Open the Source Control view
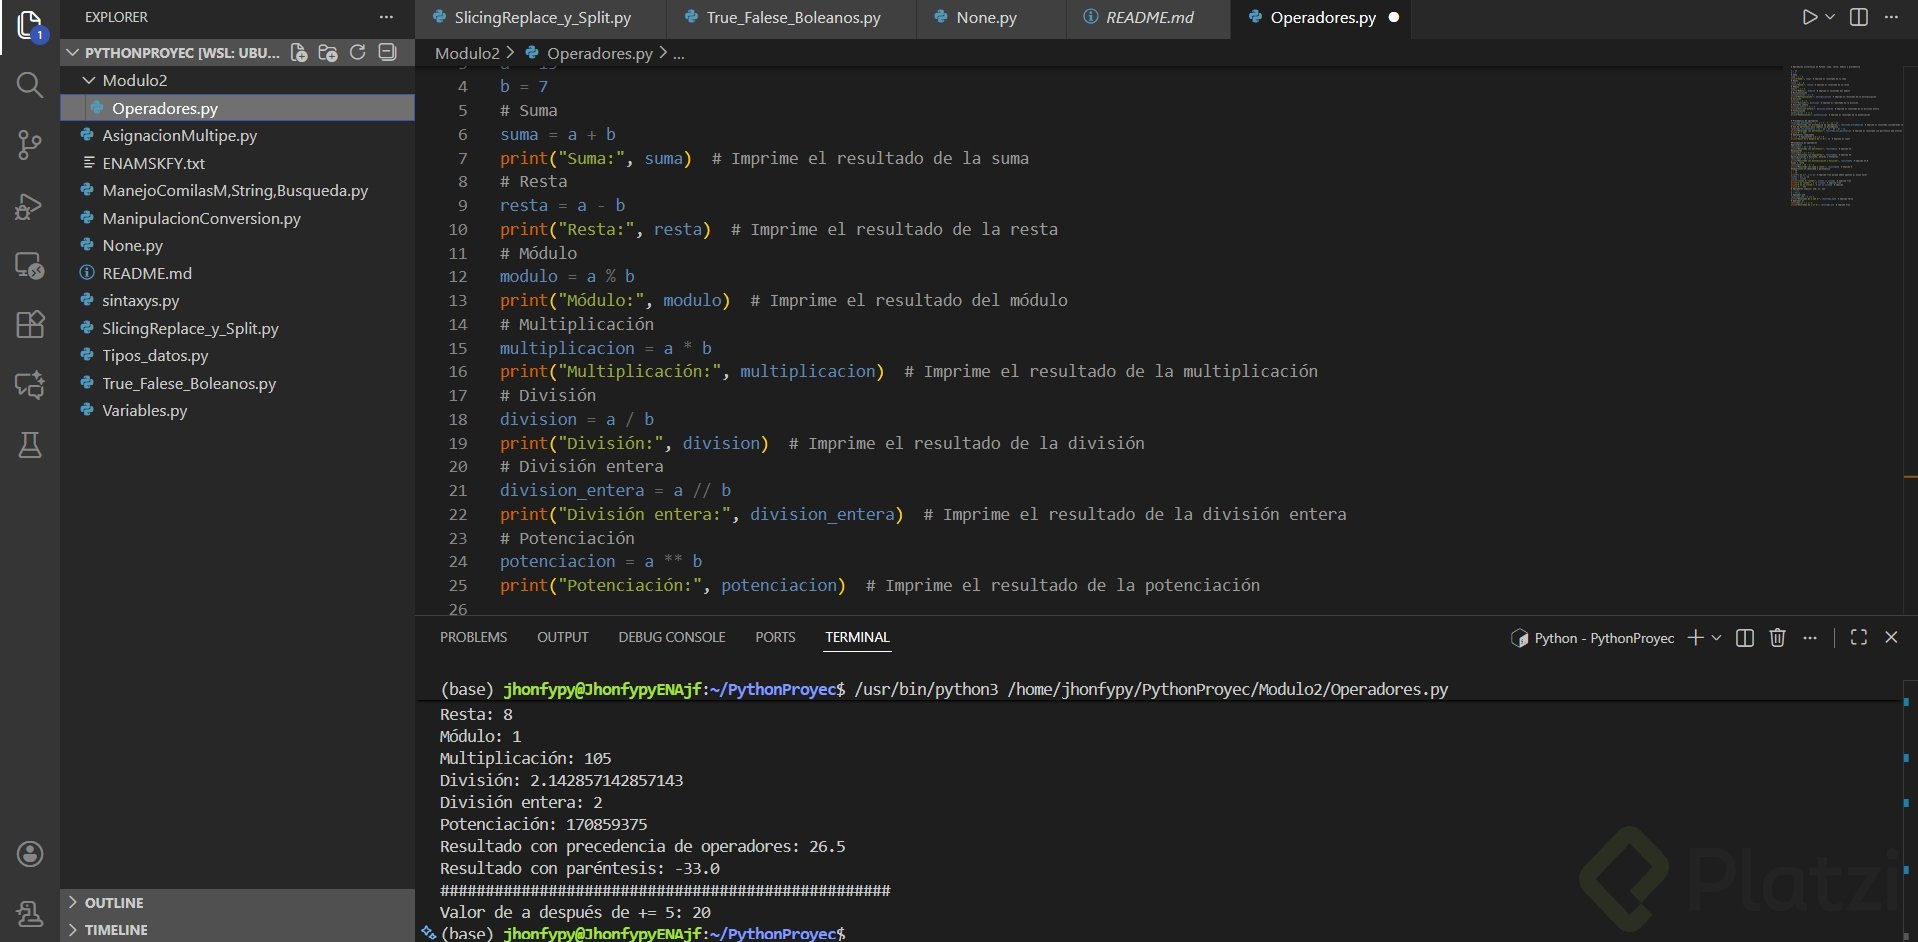Image resolution: width=1918 pixels, height=942 pixels. tap(30, 146)
